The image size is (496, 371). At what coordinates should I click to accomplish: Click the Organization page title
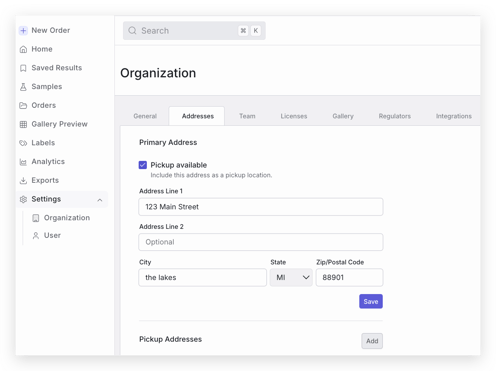point(158,73)
